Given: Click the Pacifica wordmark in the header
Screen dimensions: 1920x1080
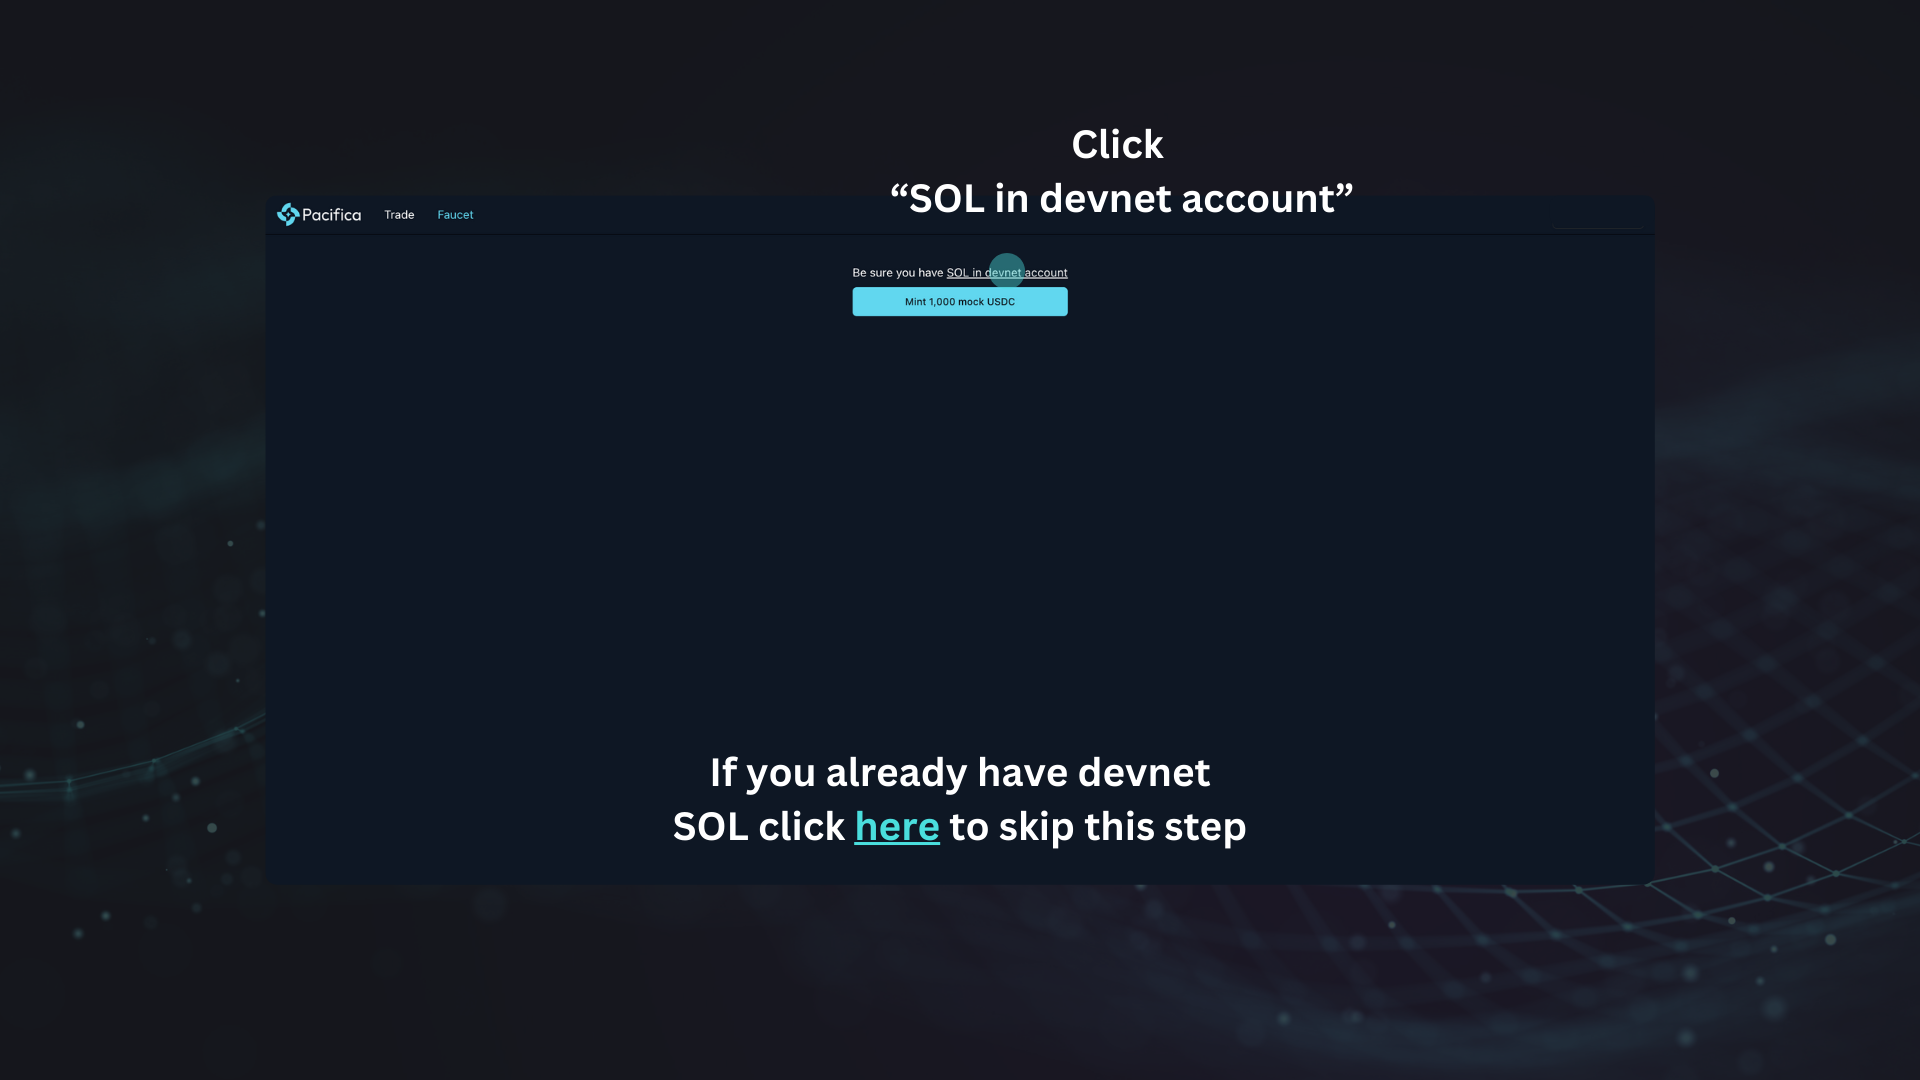Looking at the screenshot, I should tap(331, 215).
